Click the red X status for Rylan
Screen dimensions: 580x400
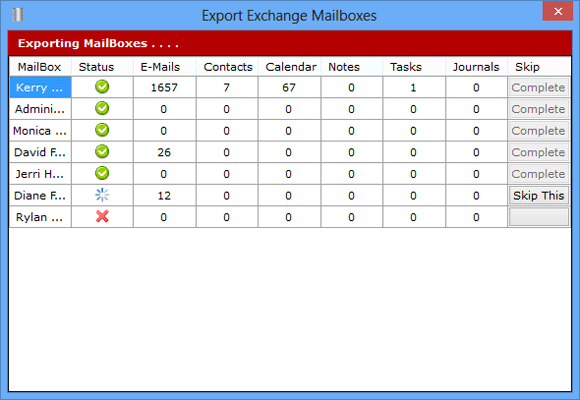102,216
